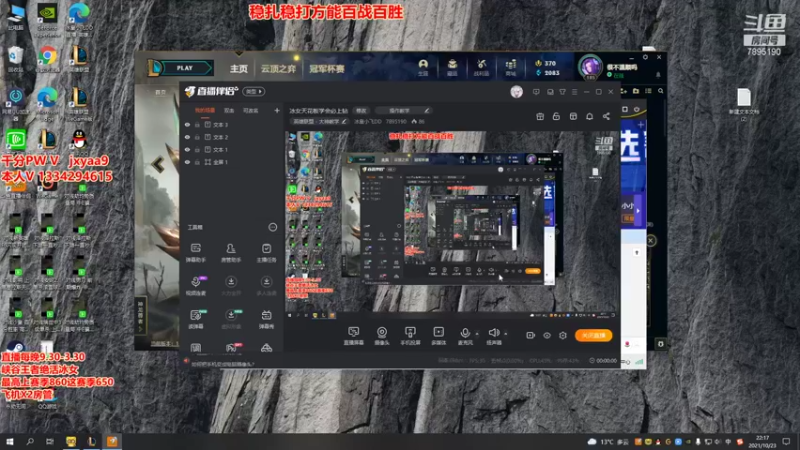Click the add friend icon in League client
The height and width of the screenshot is (450, 800).
click(623, 91)
